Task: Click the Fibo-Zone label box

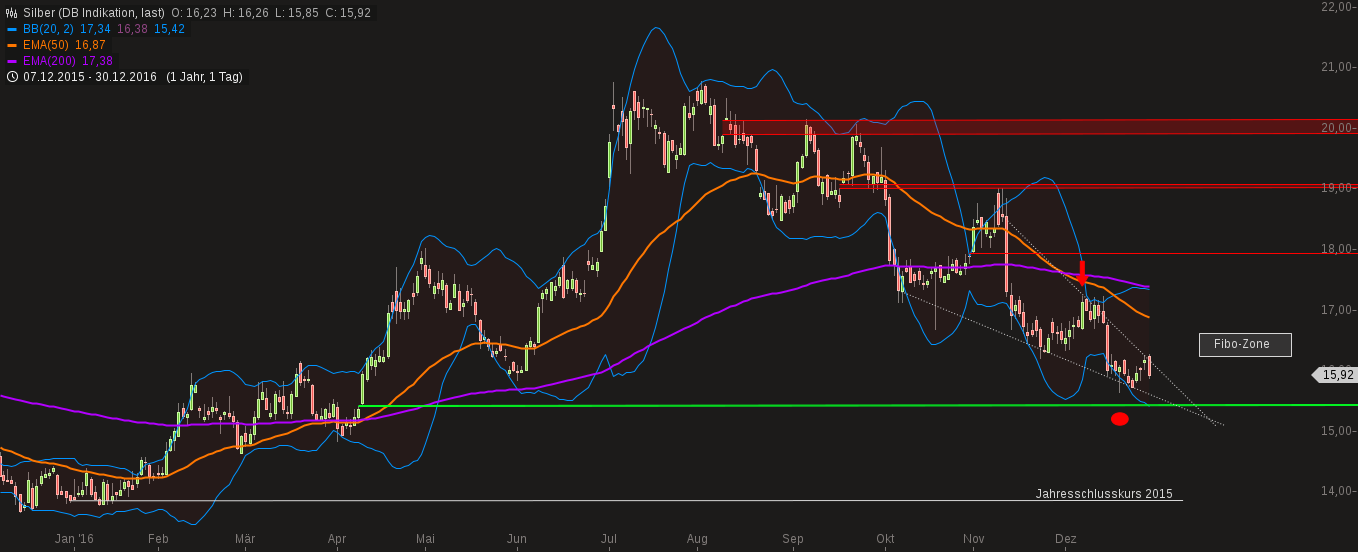Action: (x=1245, y=344)
